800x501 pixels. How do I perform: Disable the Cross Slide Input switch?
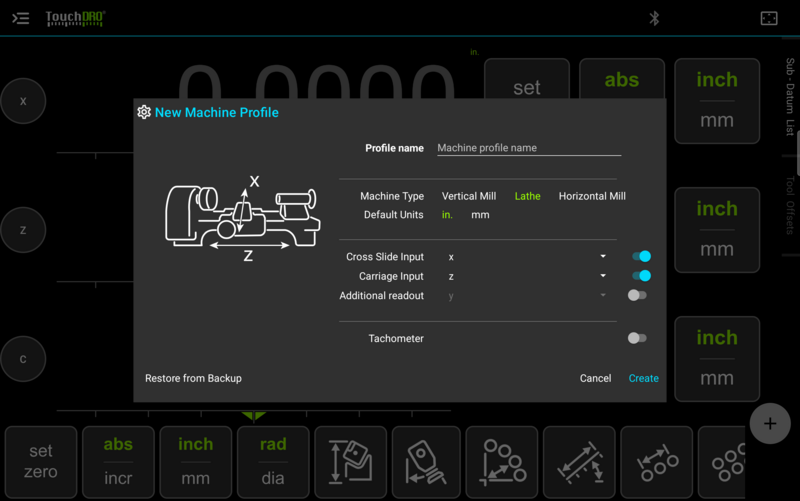point(641,256)
